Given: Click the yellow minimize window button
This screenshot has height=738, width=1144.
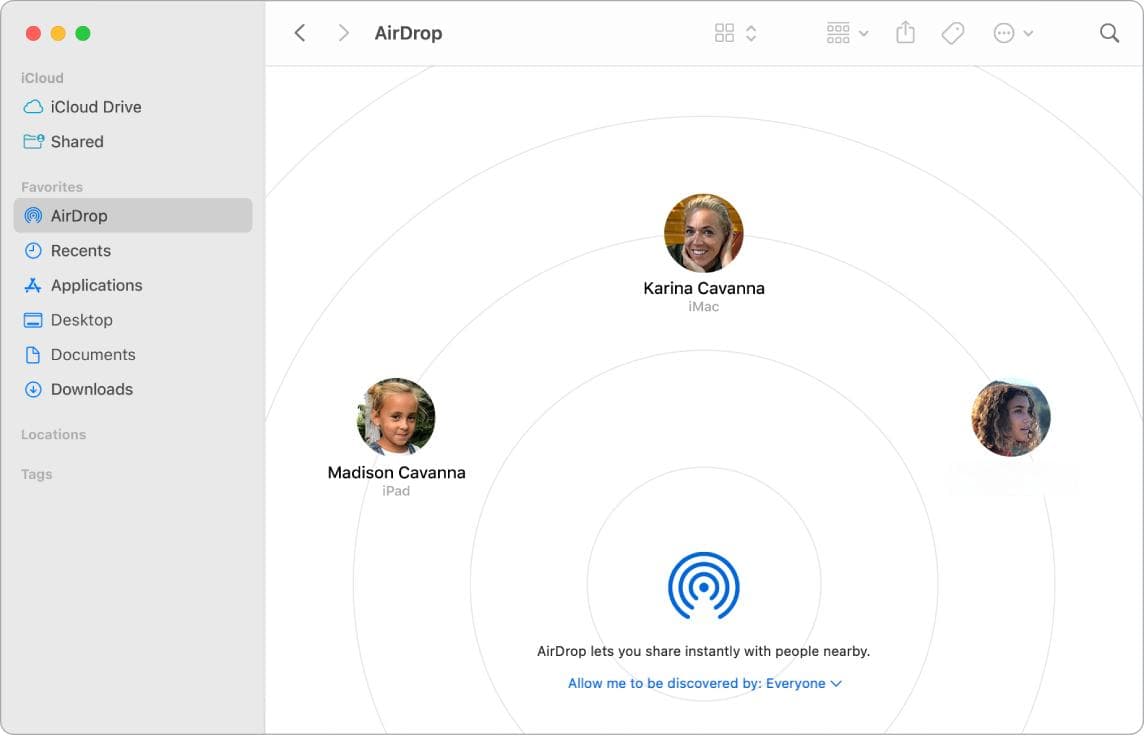Looking at the screenshot, I should pos(58,34).
